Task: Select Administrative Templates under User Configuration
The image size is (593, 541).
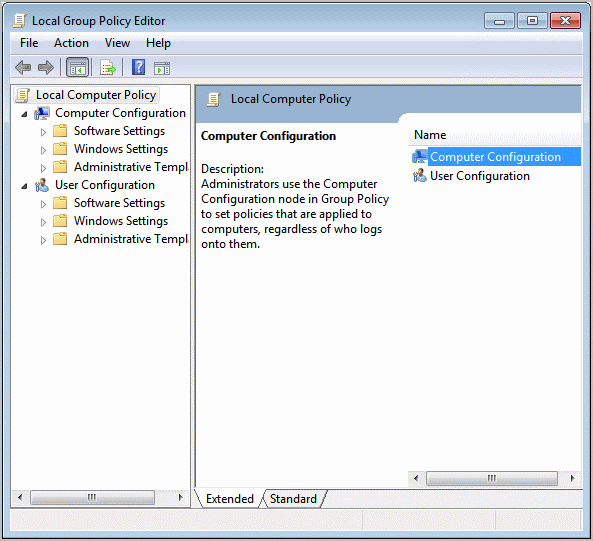Action: [x=131, y=239]
